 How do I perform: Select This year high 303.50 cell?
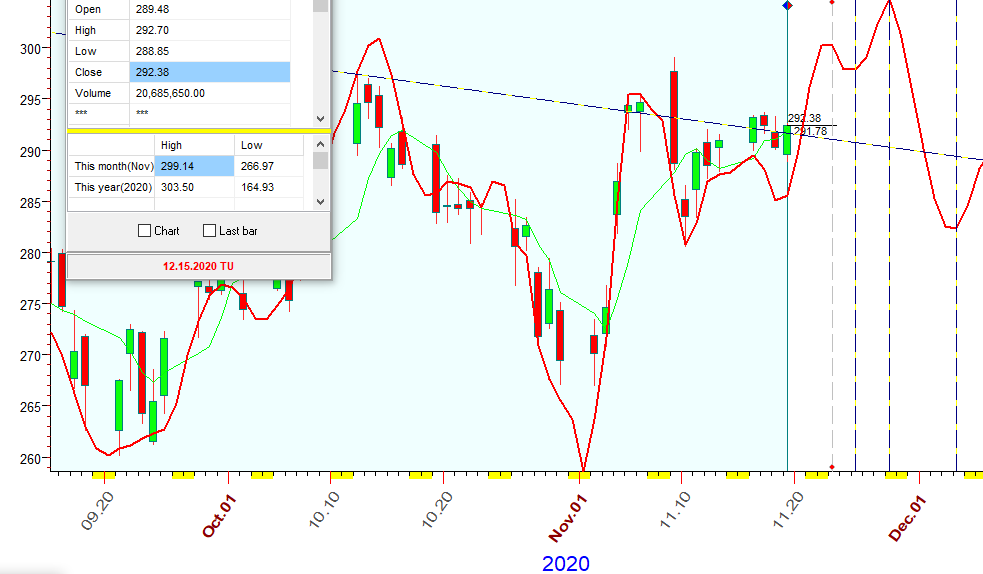[x=194, y=187]
